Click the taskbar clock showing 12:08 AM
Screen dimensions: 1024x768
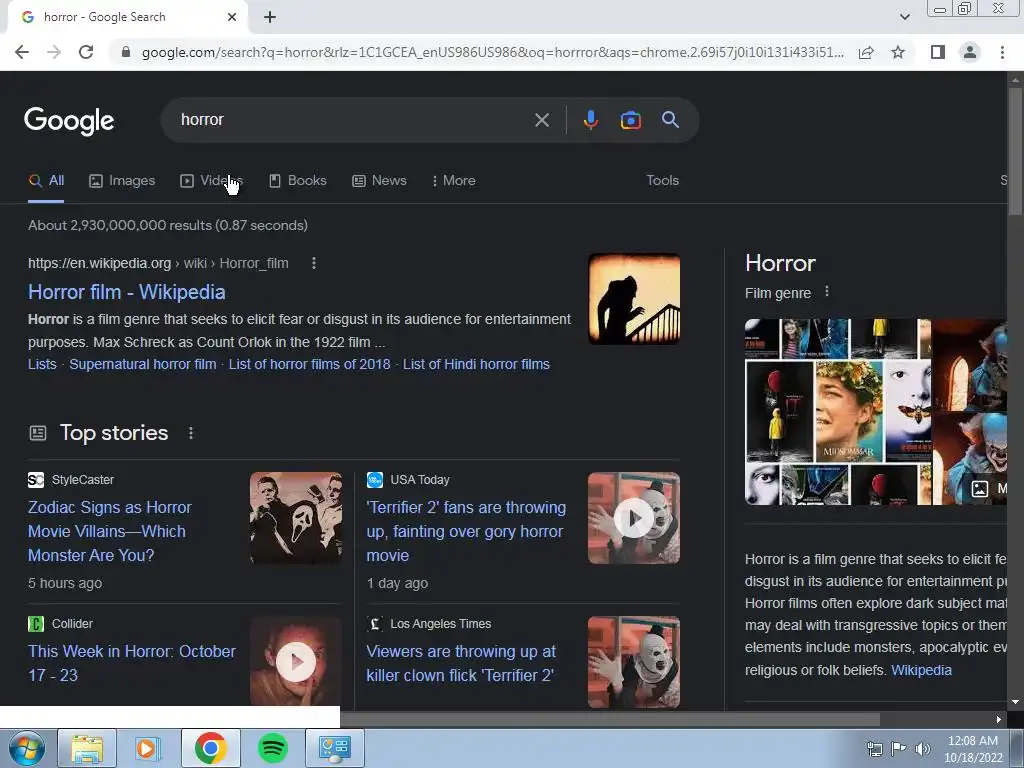[x=972, y=749]
